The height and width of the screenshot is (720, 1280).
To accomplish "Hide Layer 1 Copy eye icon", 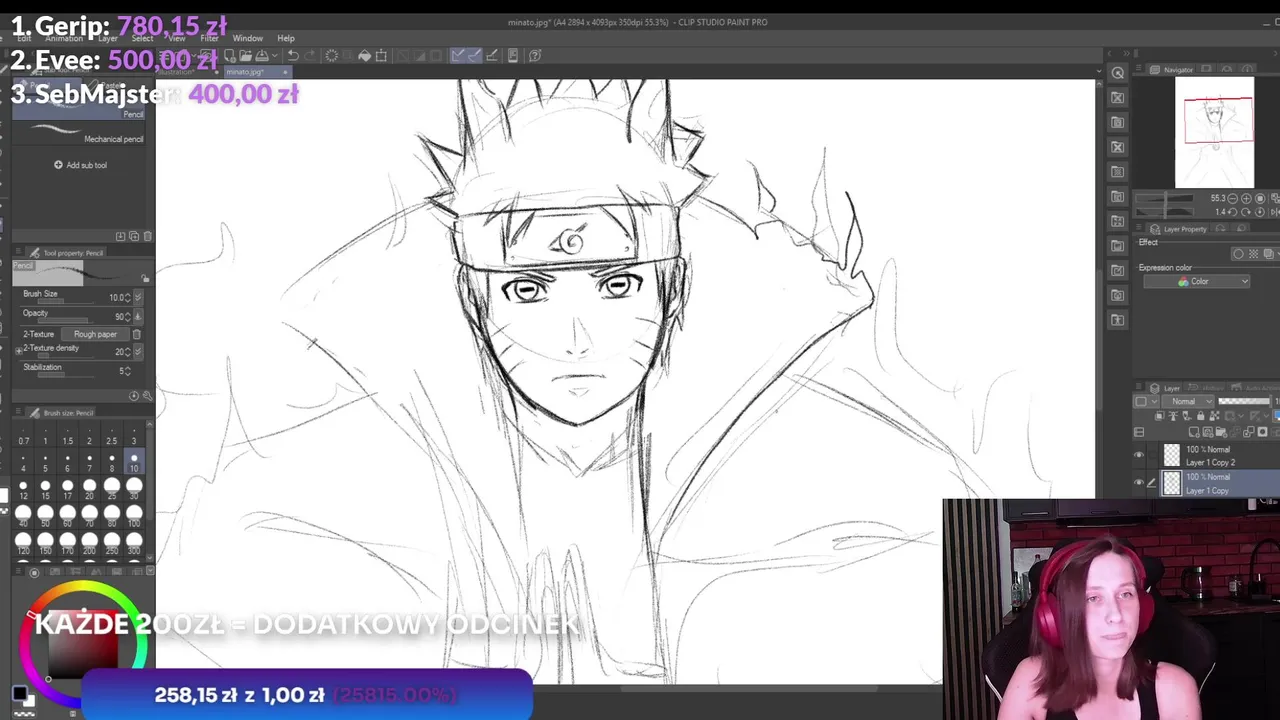I will [1139, 483].
